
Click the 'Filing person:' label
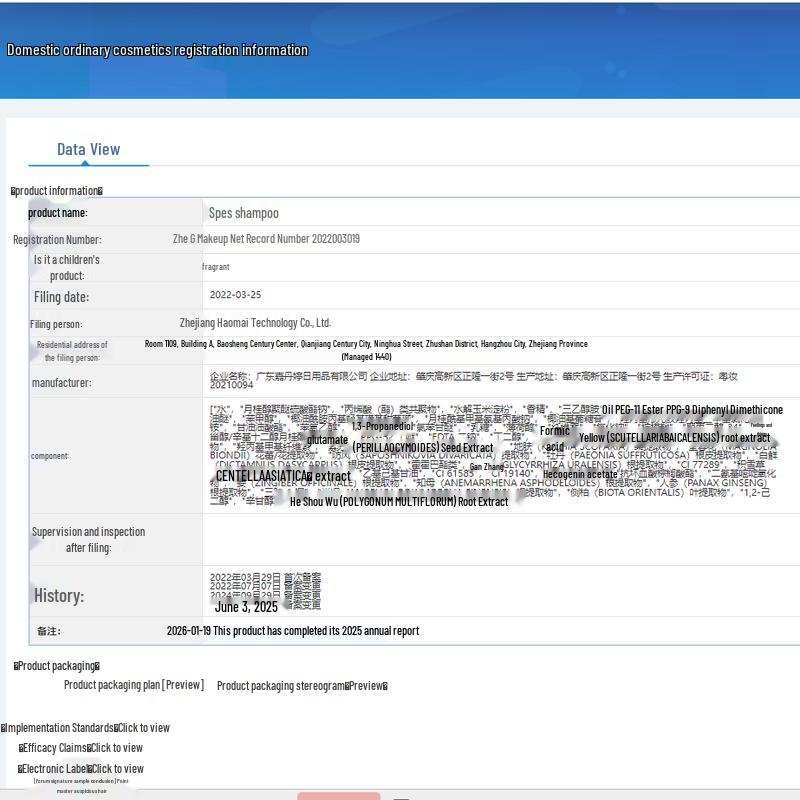(x=56, y=324)
